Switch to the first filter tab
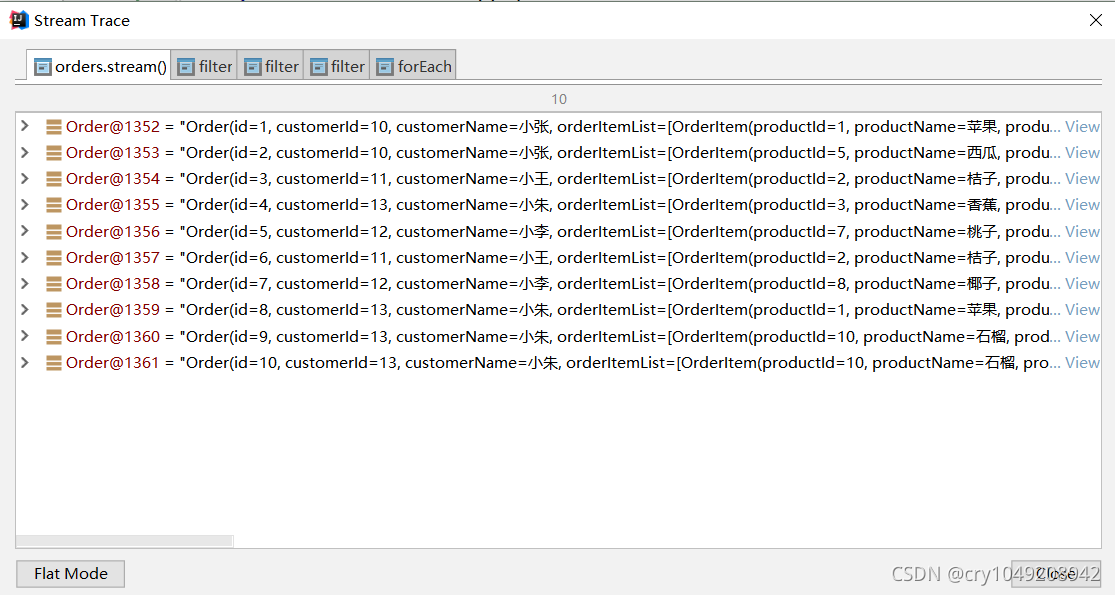This screenshot has height=595, width=1115. [x=213, y=66]
